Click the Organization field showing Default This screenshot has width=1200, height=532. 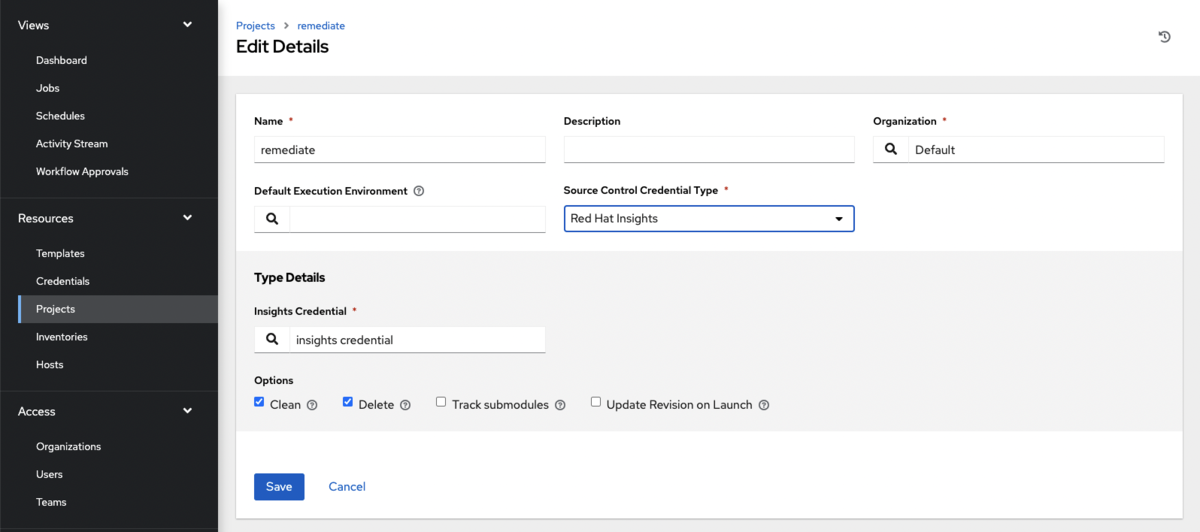tap(1036, 149)
